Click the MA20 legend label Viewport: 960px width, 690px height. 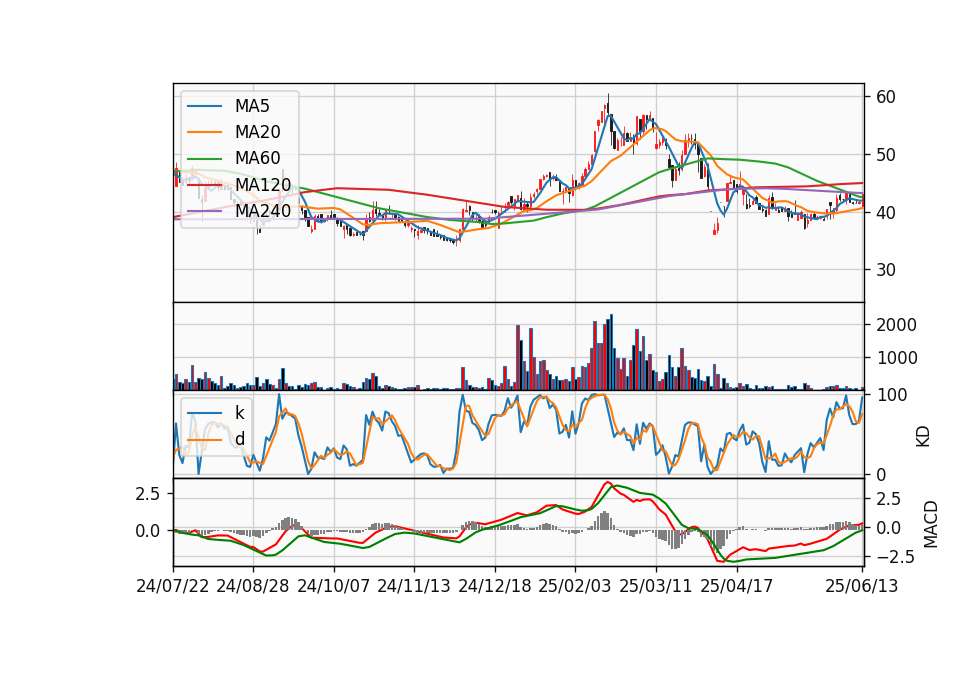pos(257,132)
